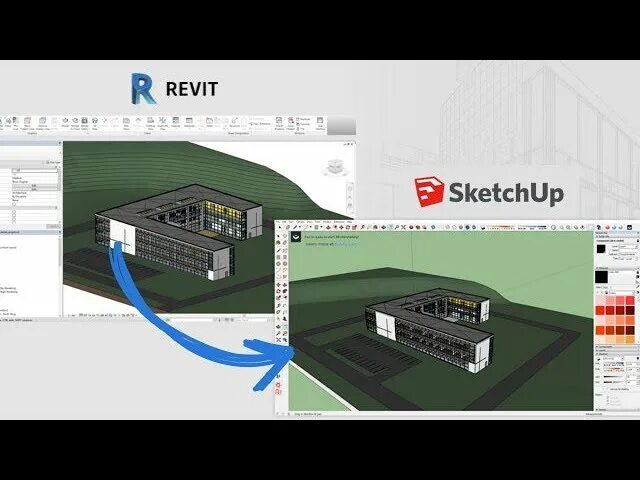Open Schedules in Revit ribbon
The height and width of the screenshot is (480, 640).
coord(189,120)
